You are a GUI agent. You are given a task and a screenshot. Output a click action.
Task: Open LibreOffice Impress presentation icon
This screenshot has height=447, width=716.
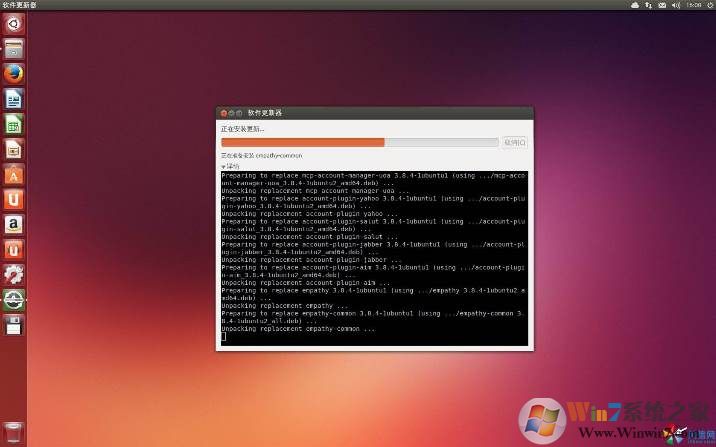click(14, 149)
